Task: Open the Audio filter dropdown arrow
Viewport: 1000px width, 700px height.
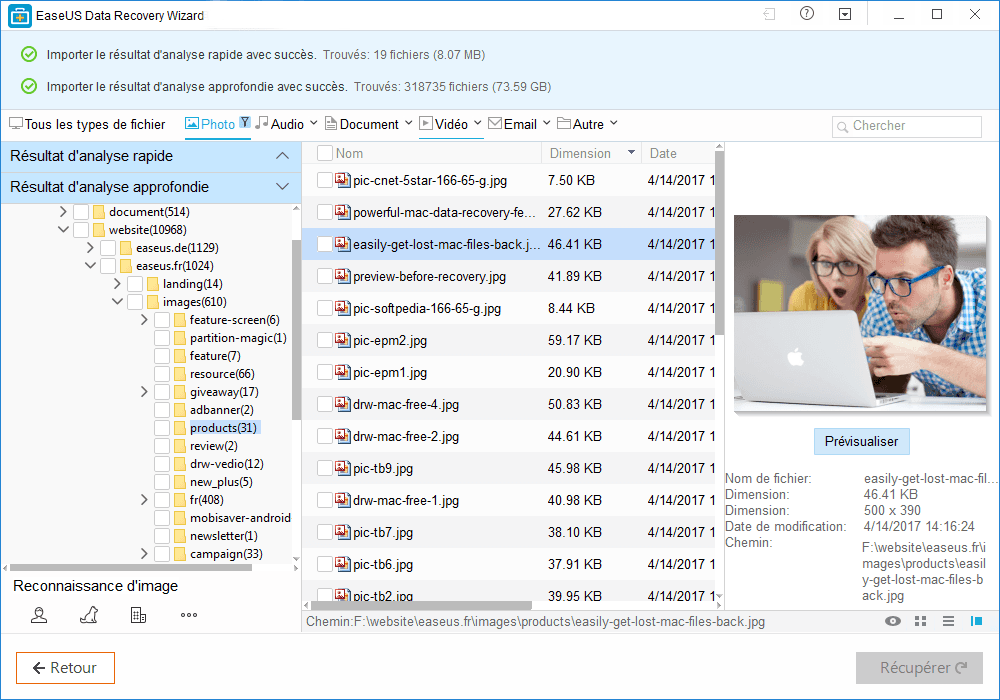Action: (x=313, y=123)
